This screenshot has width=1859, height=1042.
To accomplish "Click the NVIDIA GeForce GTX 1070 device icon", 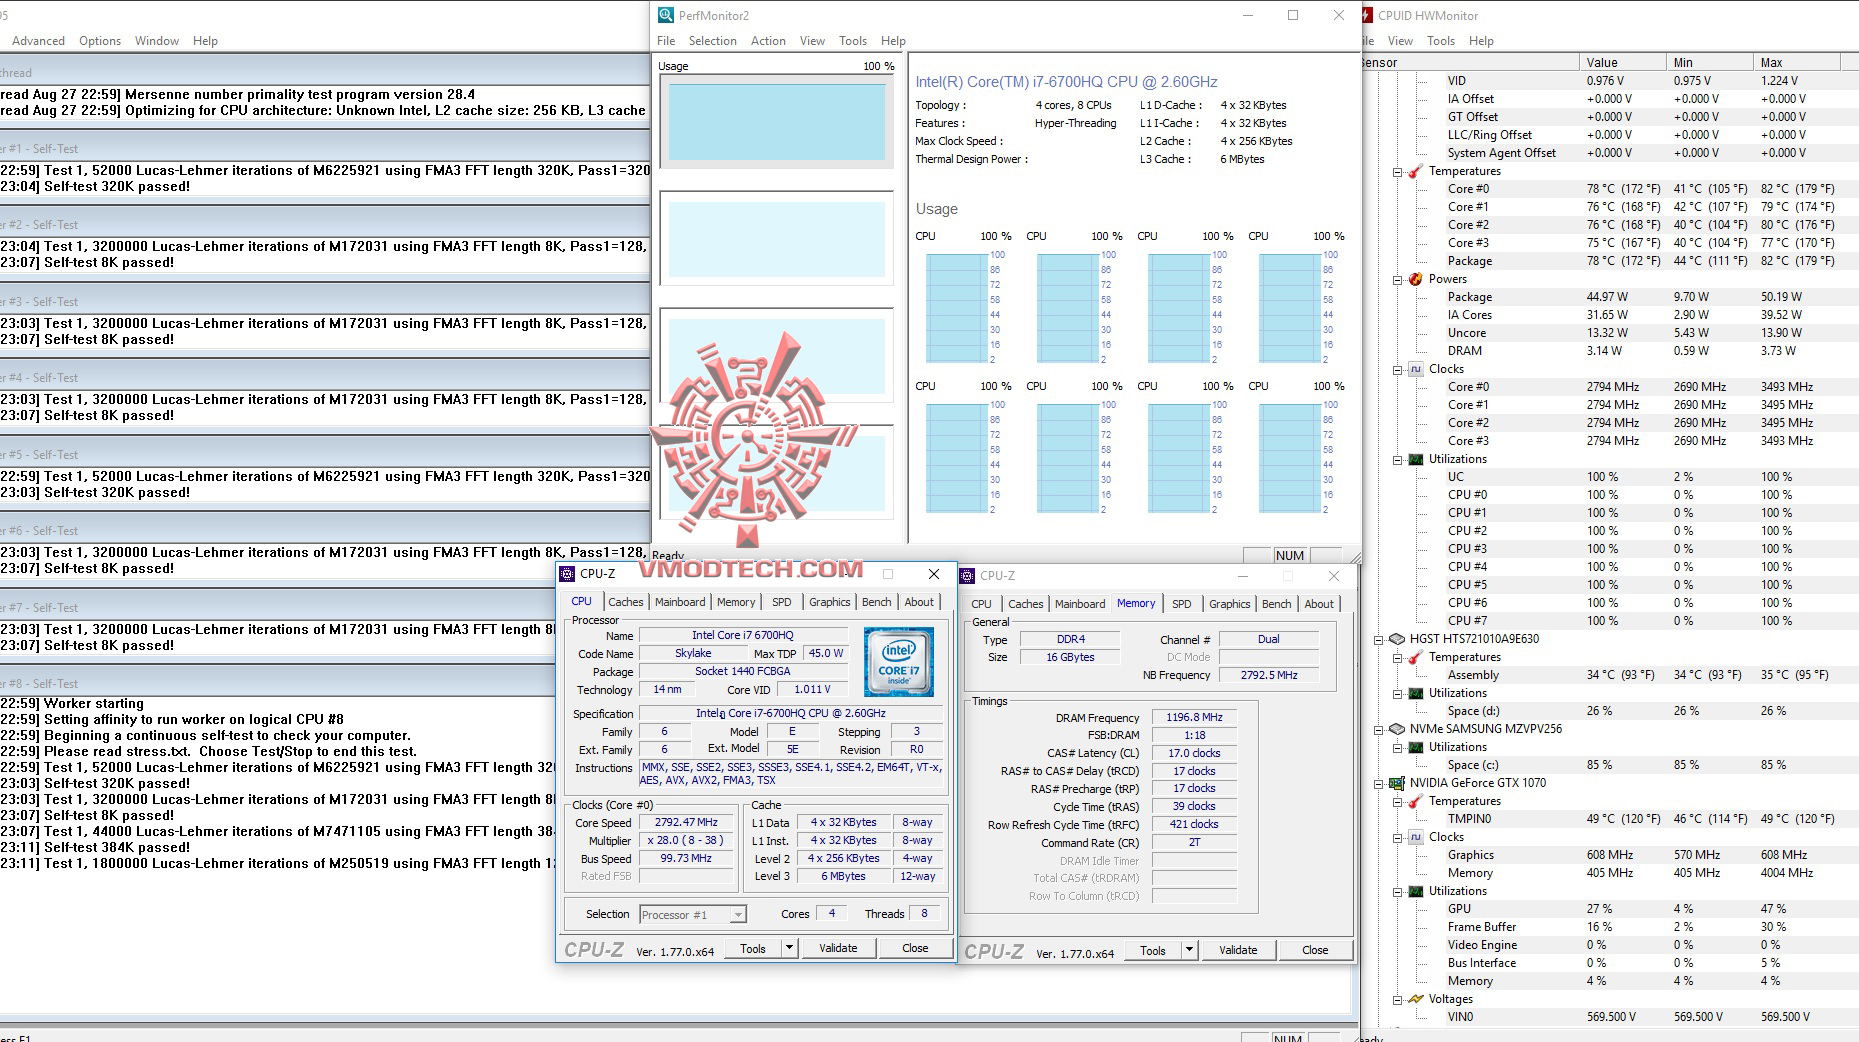I will tap(1396, 783).
